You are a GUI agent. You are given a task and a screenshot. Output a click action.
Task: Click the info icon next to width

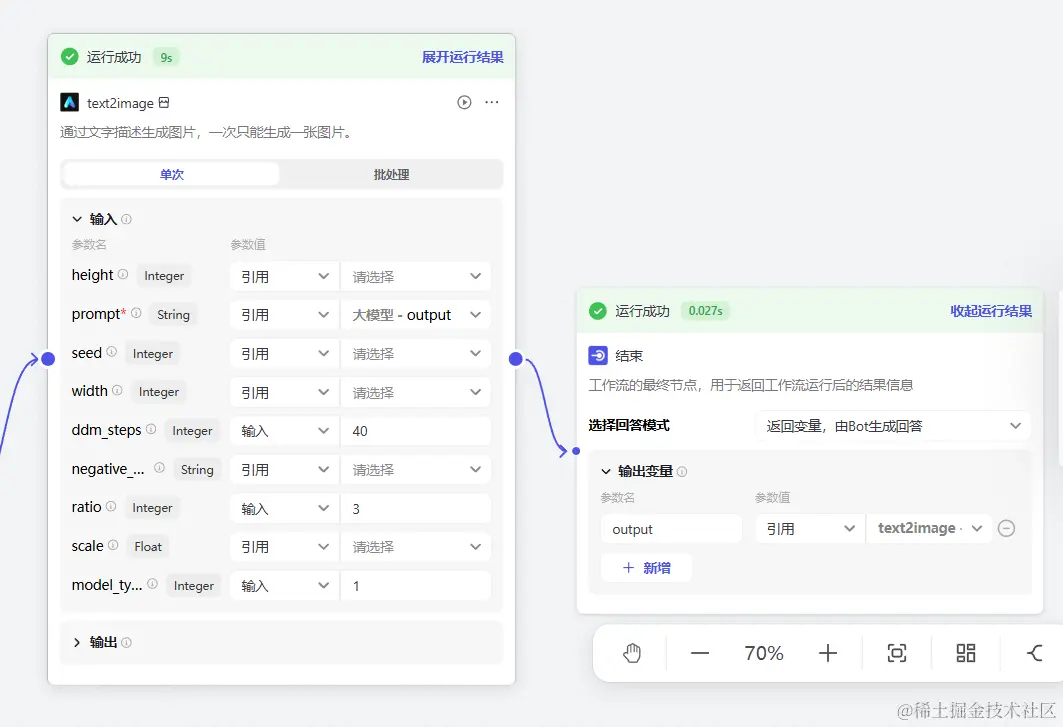point(117,391)
